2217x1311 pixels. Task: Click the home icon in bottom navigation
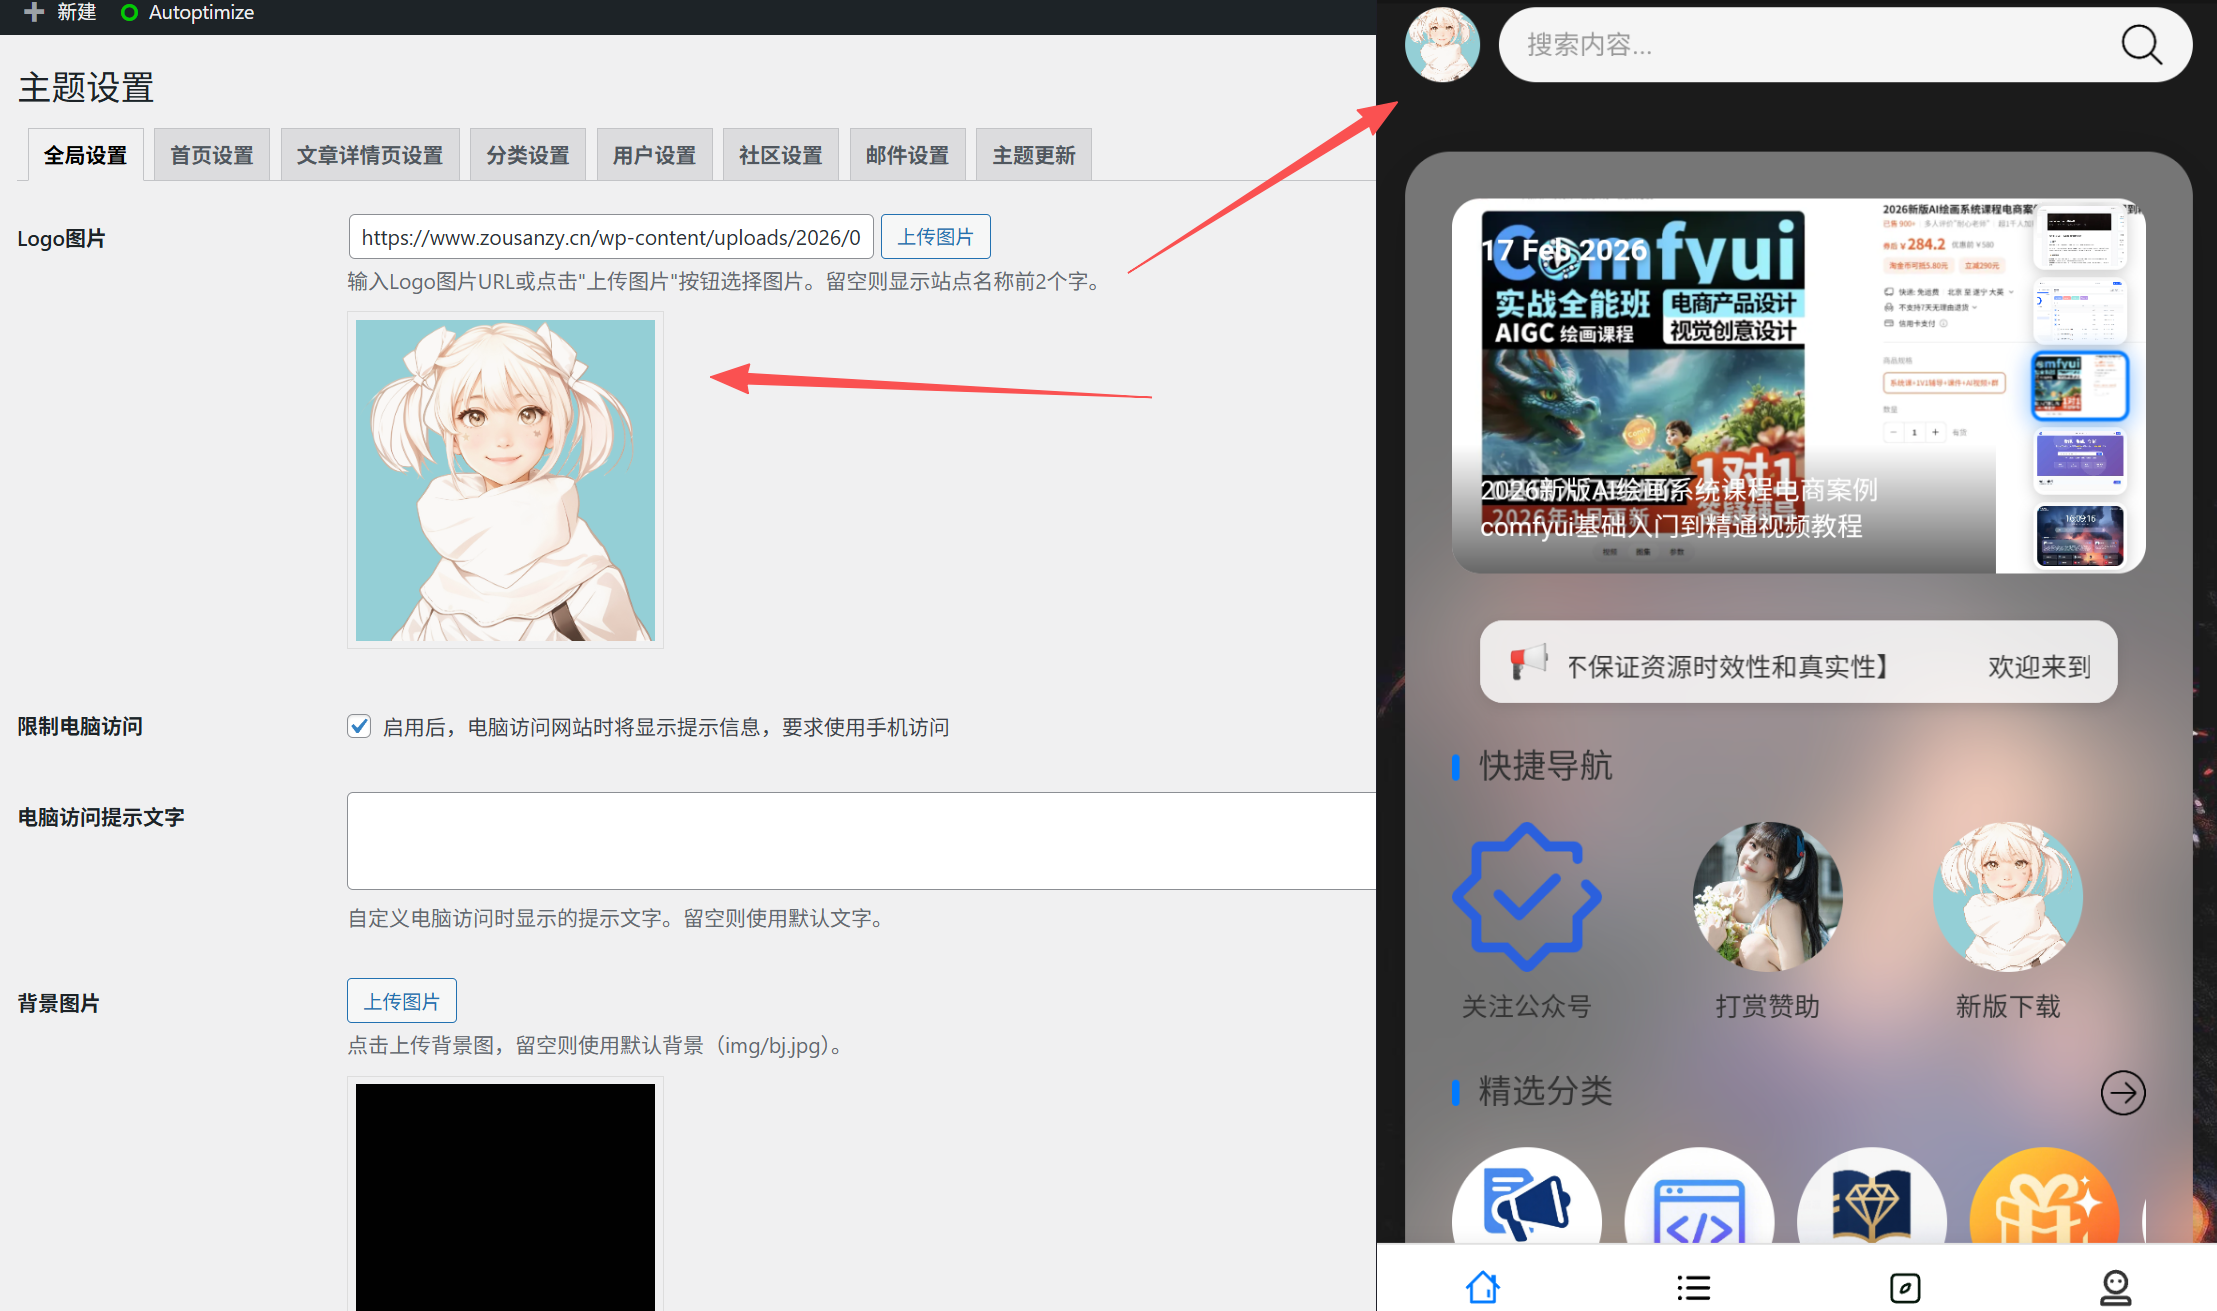(1483, 1286)
